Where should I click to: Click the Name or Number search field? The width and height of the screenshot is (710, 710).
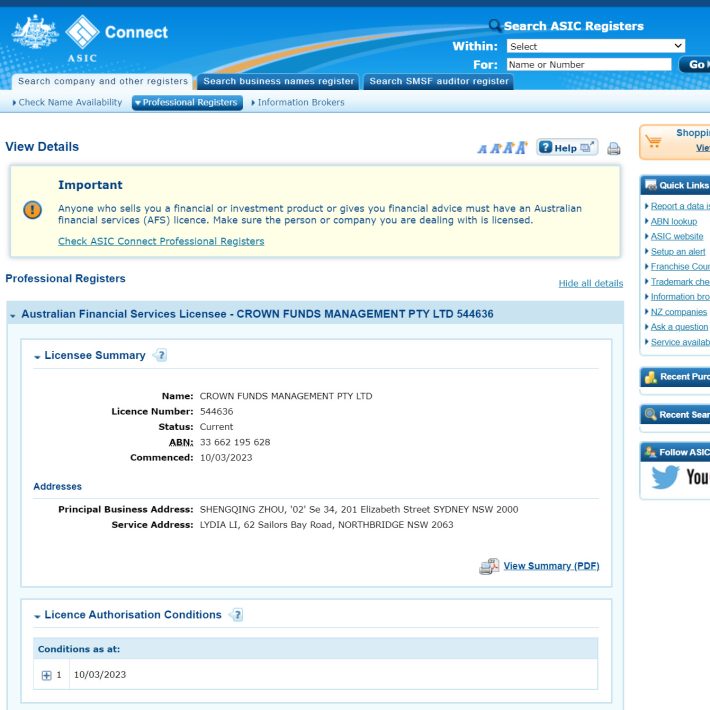click(588, 65)
